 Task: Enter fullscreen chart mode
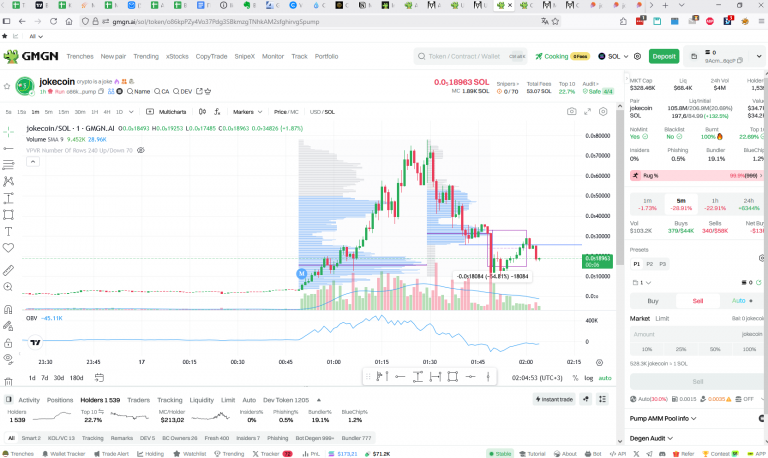[587, 112]
